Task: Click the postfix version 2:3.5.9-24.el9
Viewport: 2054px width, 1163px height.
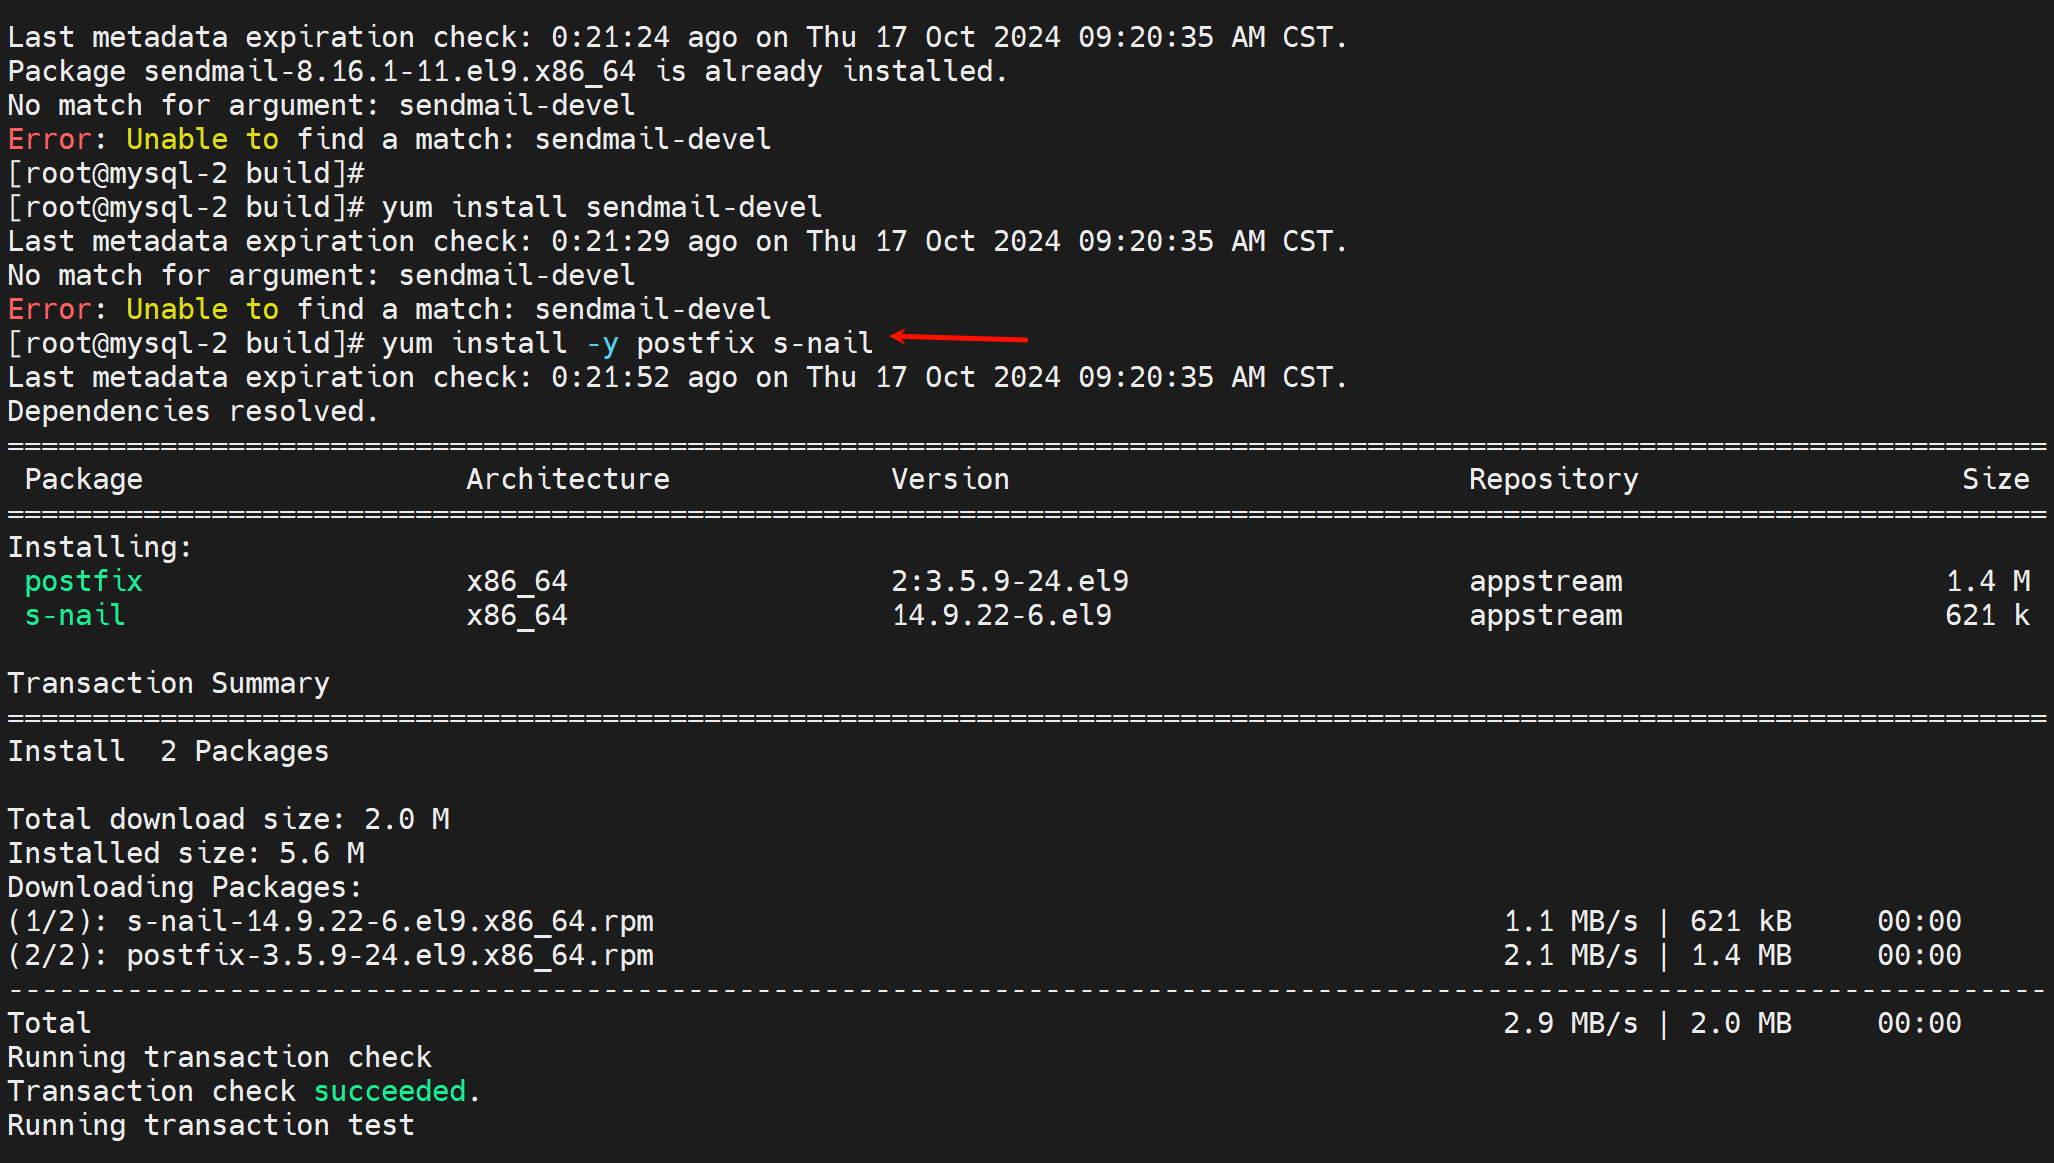Action: 1010,581
